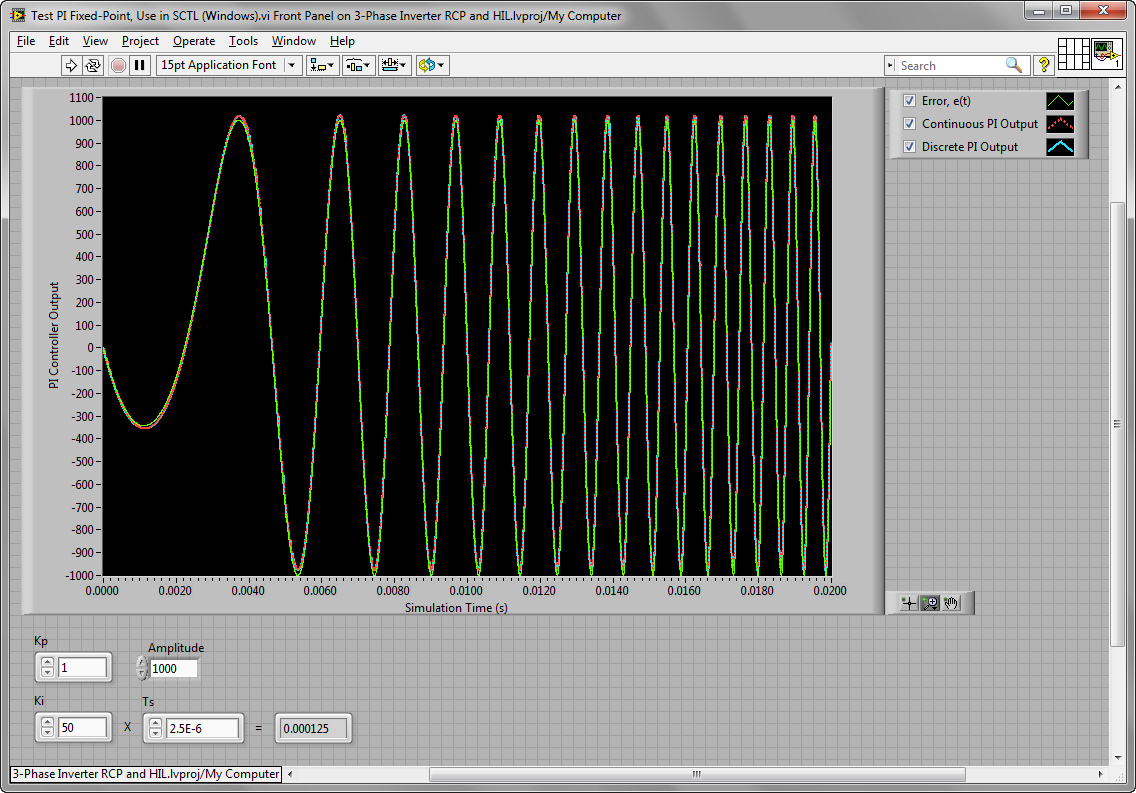Click the Kp value field

pos(82,667)
